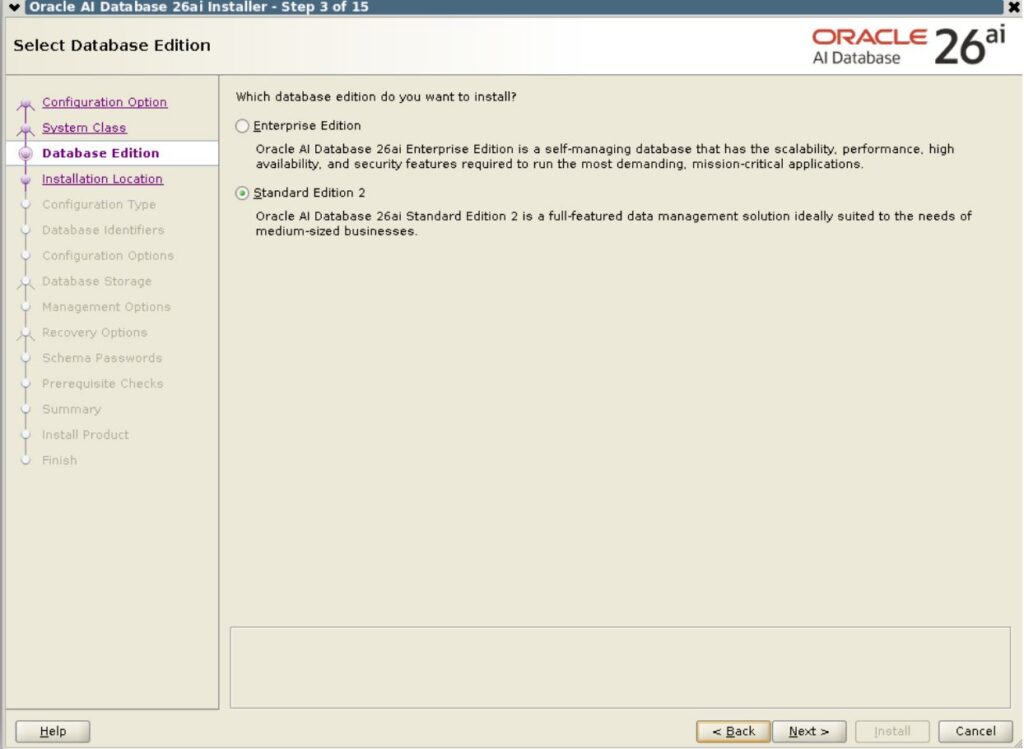Open the Help dialog
The width and height of the screenshot is (1024, 749).
coord(53,731)
